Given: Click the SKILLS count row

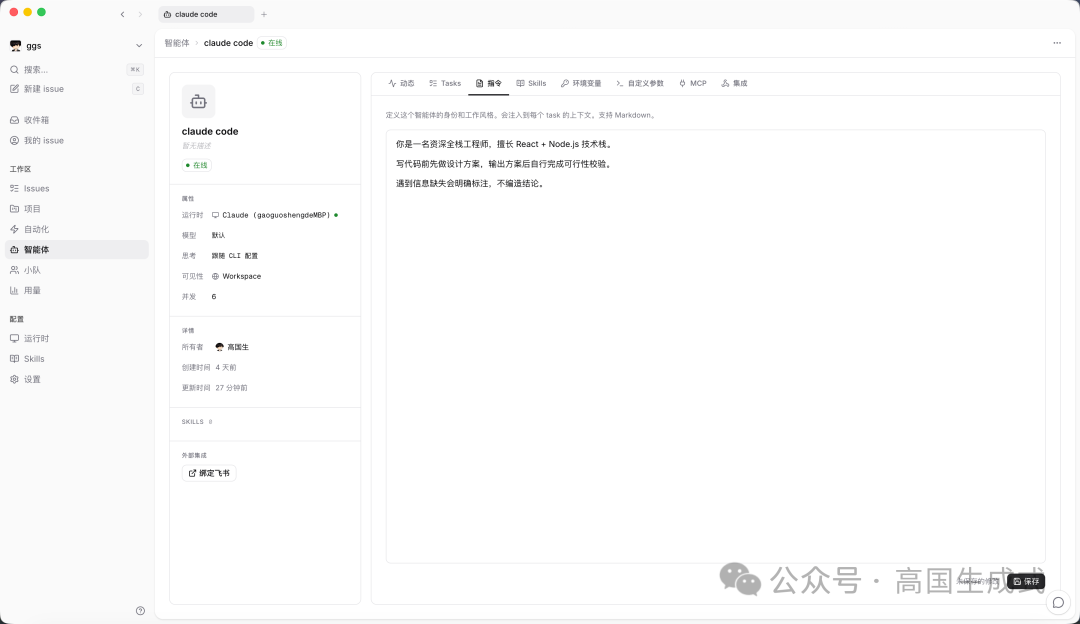Looking at the screenshot, I should 197,422.
